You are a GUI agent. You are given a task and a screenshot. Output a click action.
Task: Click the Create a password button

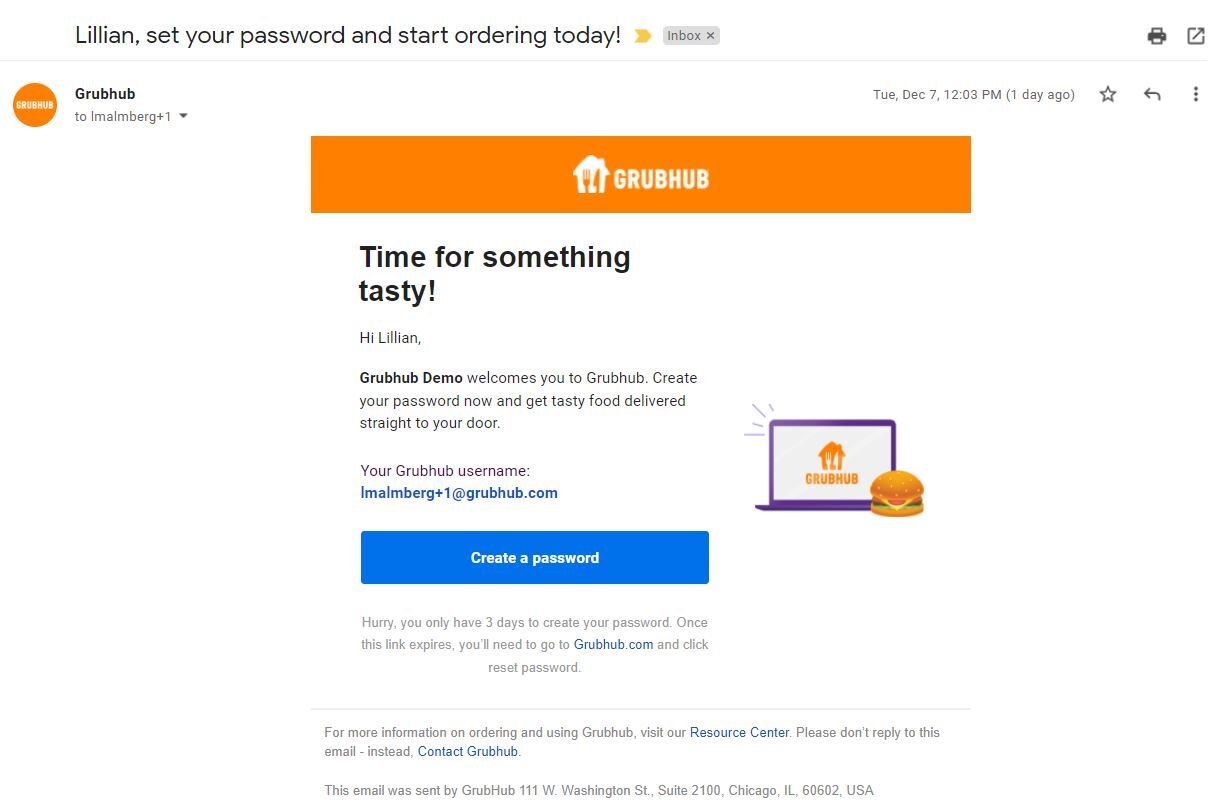tap(534, 558)
